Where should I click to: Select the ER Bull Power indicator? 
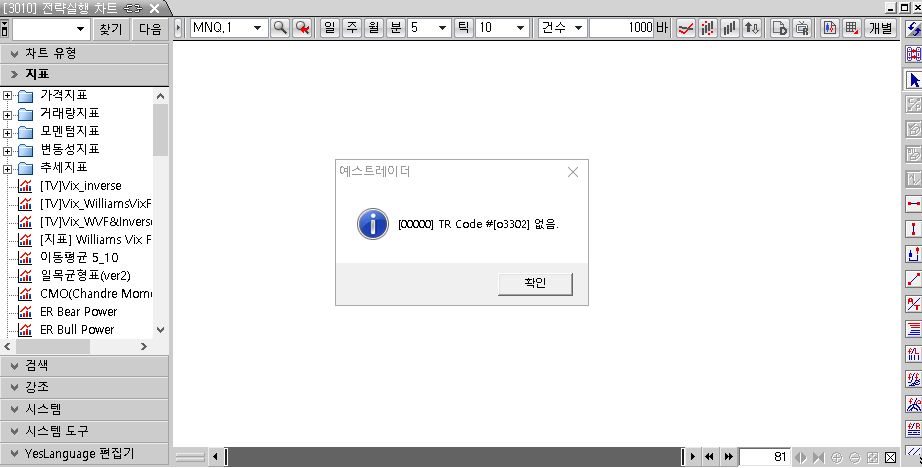pyautogui.click(x=77, y=330)
